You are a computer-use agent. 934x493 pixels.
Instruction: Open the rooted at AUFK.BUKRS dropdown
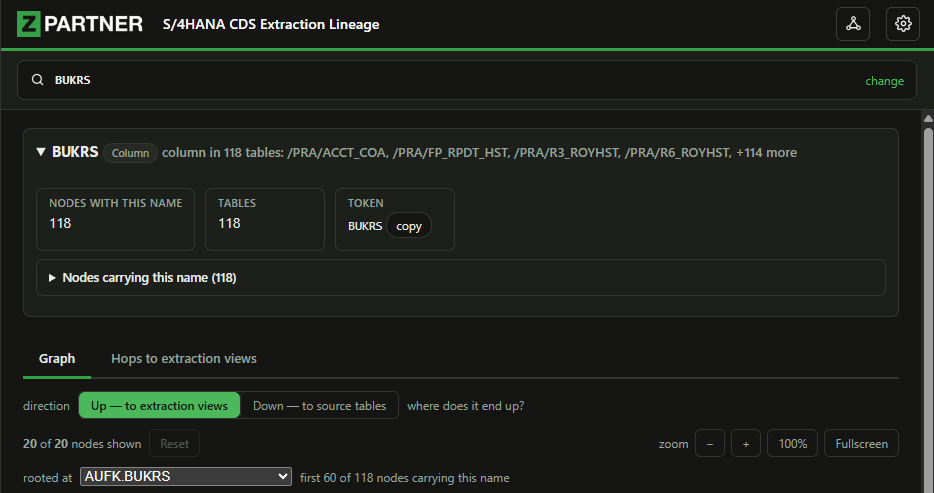point(186,476)
